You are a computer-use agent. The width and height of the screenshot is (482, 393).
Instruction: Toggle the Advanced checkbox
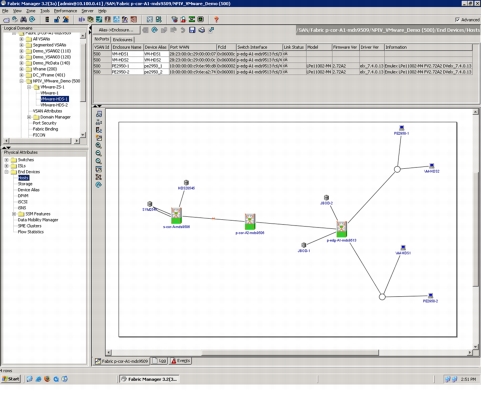[x=457, y=20]
